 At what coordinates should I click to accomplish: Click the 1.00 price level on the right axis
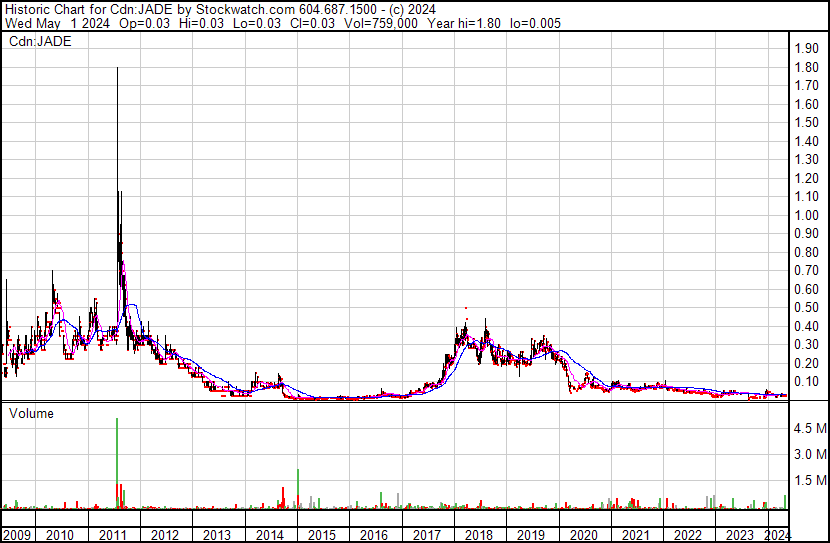click(x=807, y=215)
